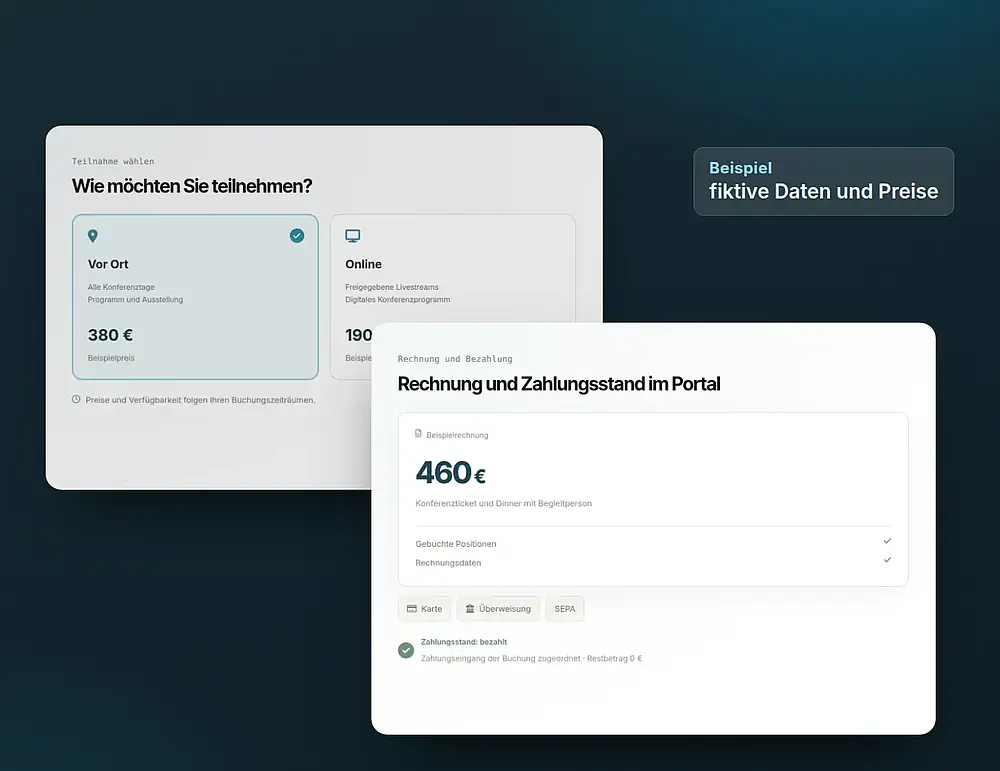Click 'Digitales Konferenzprogramm' on the Online card
The height and width of the screenshot is (771, 1000).
click(397, 300)
